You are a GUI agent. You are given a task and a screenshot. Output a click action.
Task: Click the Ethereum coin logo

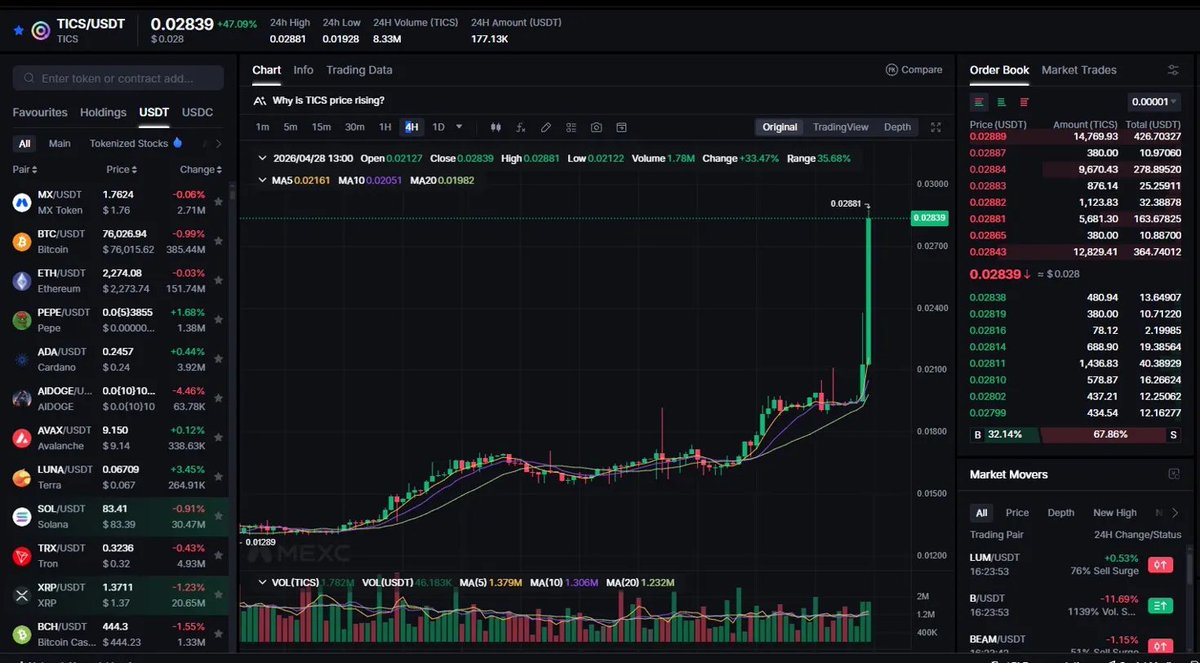(x=21, y=281)
